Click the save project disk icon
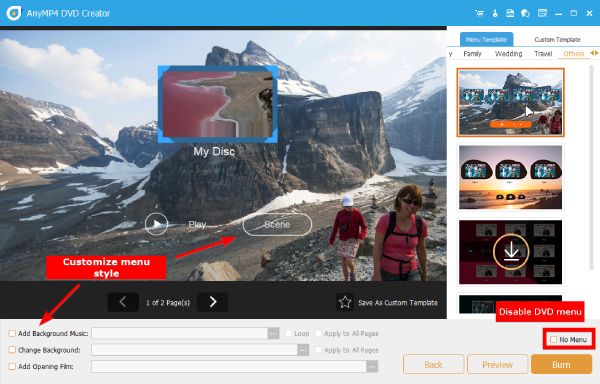Image resolution: width=600 pixels, height=384 pixels. tap(510, 13)
